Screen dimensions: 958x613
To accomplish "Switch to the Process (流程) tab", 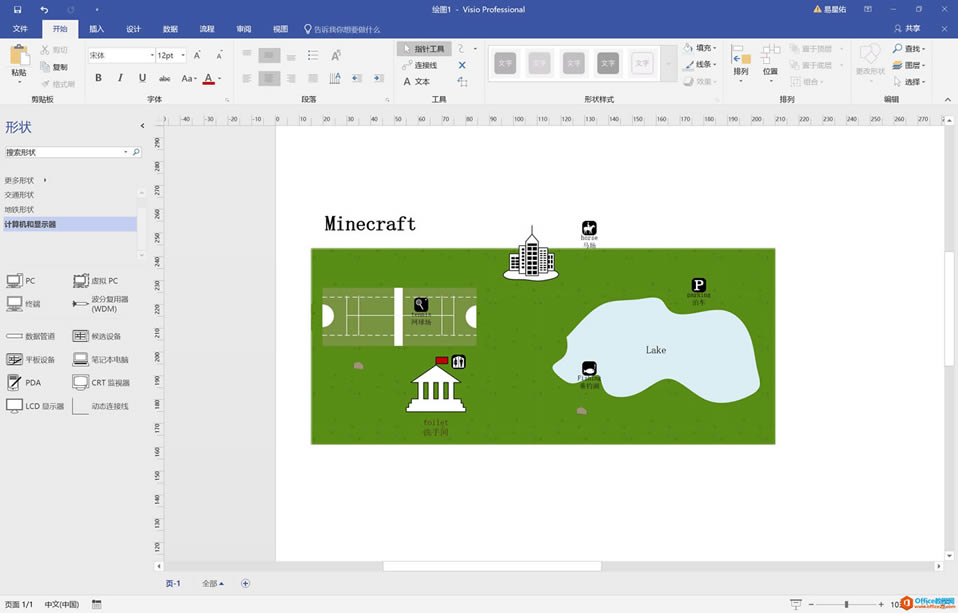I will 207,29.
